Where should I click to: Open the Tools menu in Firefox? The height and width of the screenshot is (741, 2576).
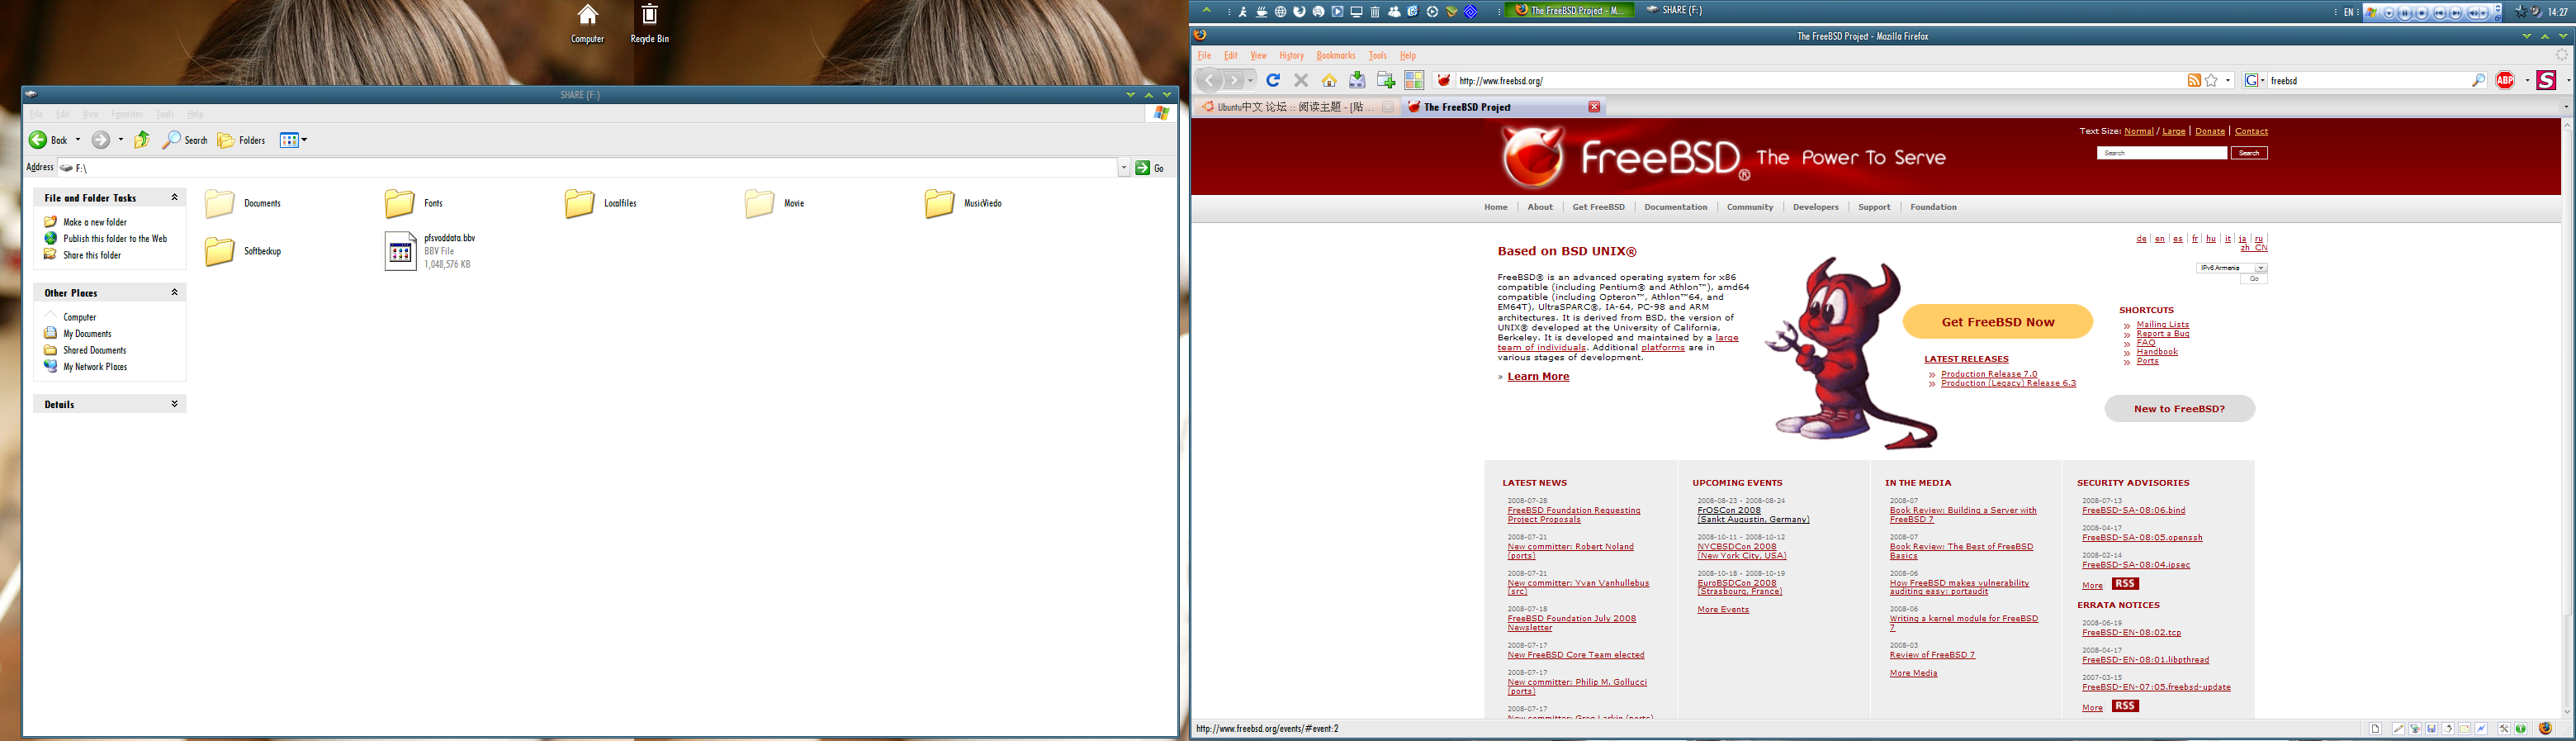point(1378,56)
